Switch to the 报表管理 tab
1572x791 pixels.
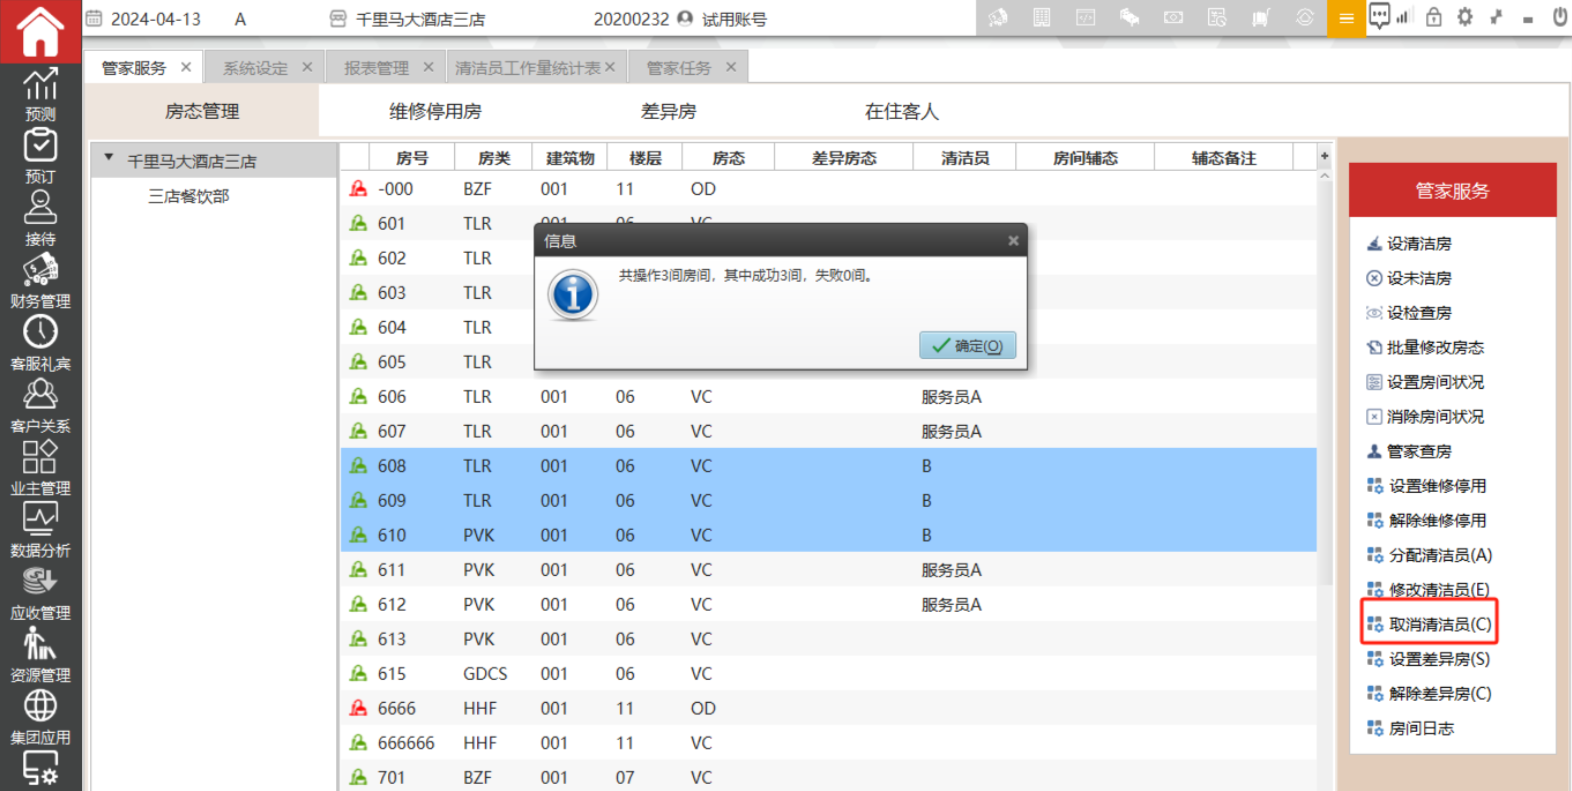click(376, 68)
